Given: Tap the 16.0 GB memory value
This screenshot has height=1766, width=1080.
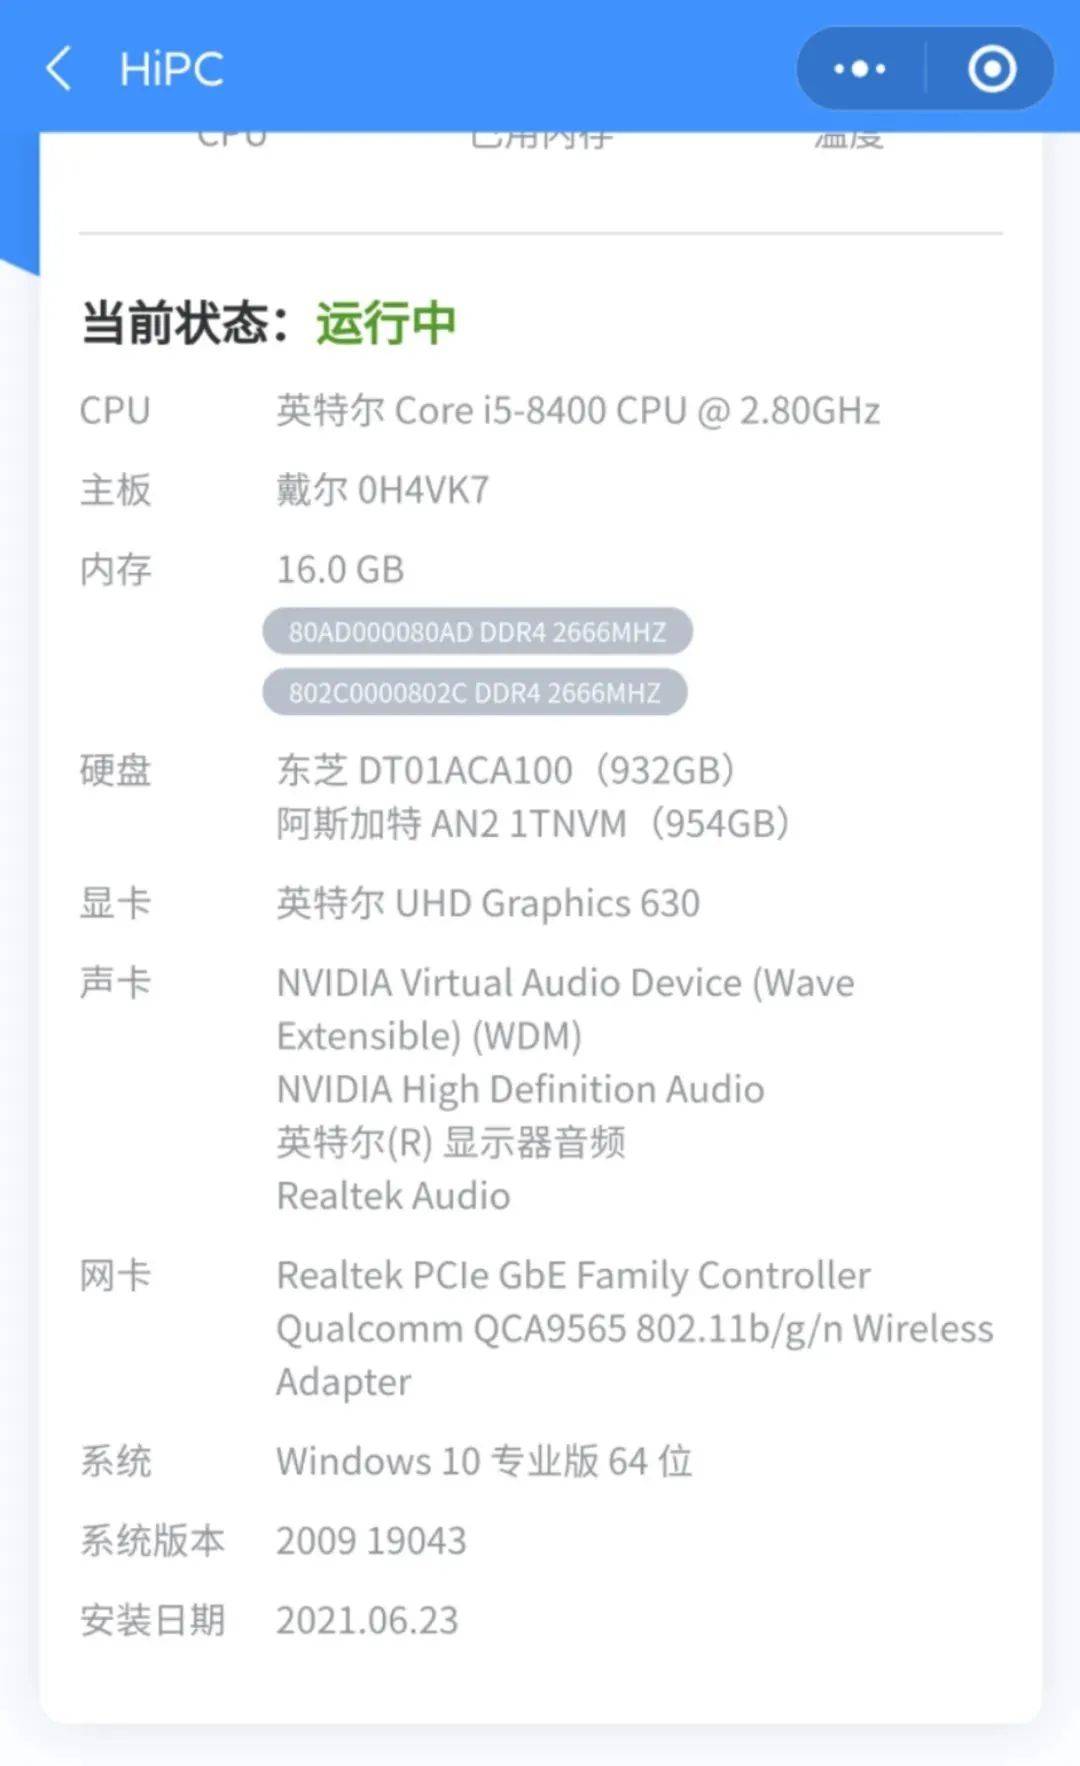Looking at the screenshot, I should [x=340, y=570].
